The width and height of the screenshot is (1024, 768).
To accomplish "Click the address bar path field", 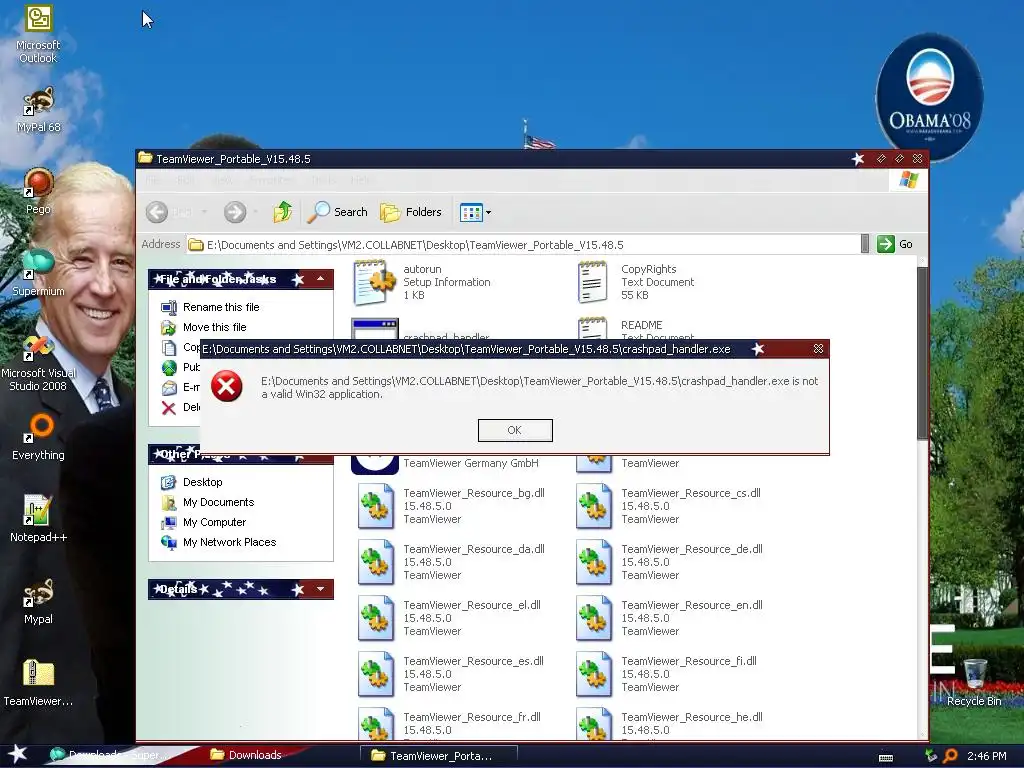I will point(522,245).
